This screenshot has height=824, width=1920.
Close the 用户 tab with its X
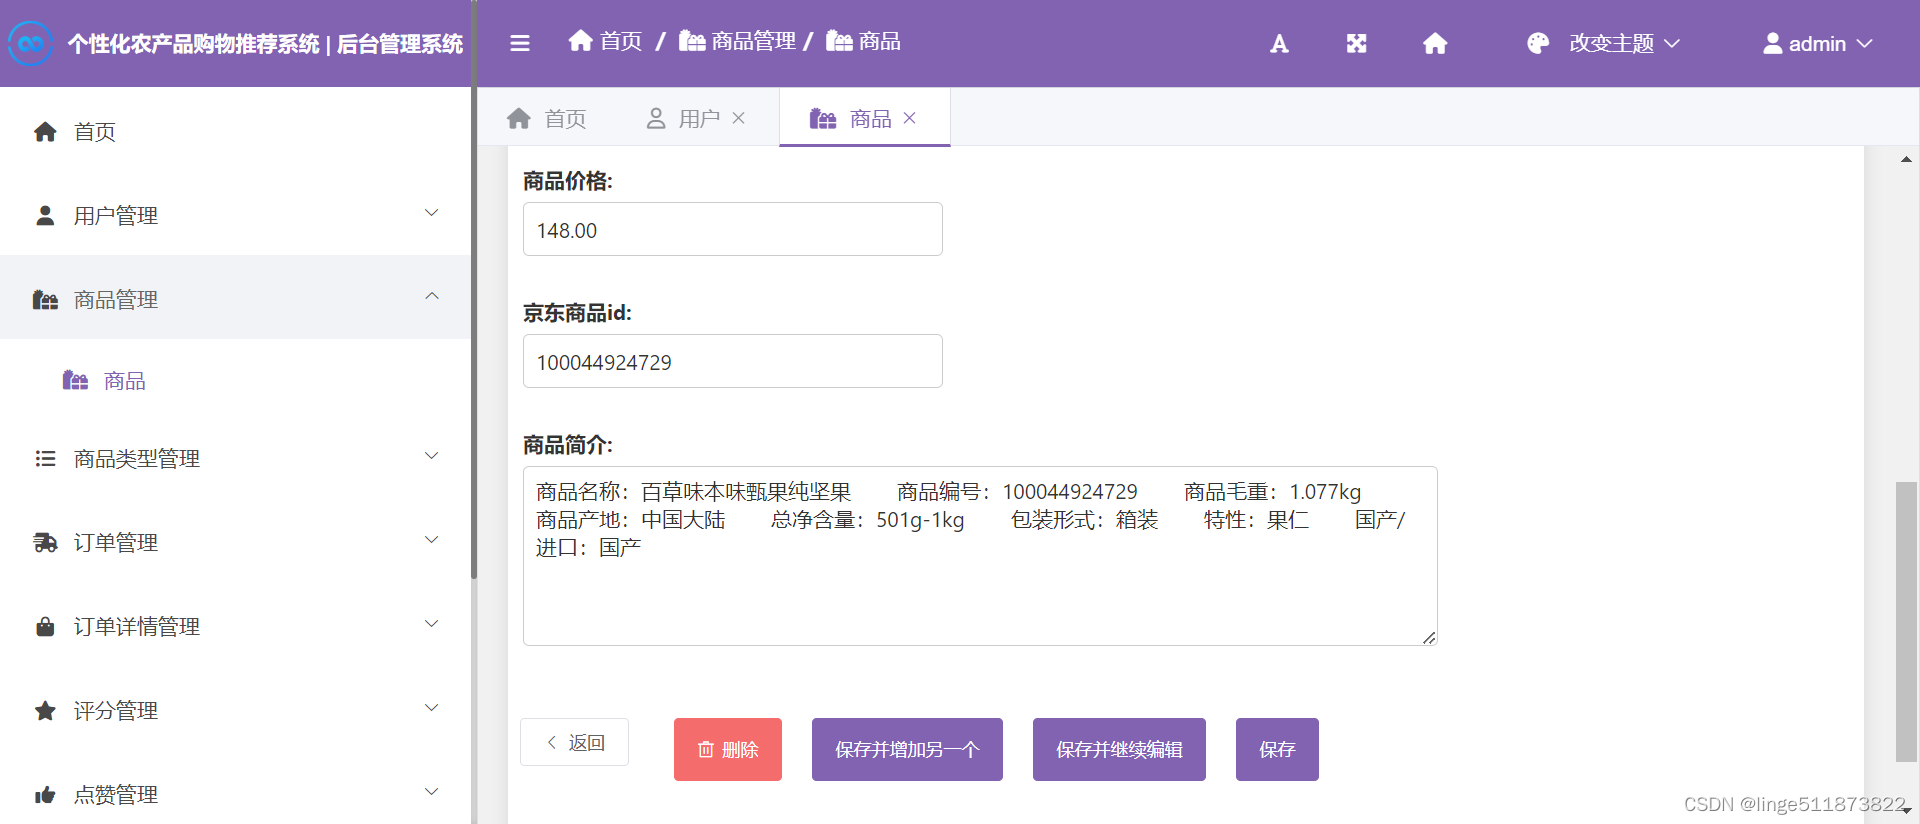[738, 118]
